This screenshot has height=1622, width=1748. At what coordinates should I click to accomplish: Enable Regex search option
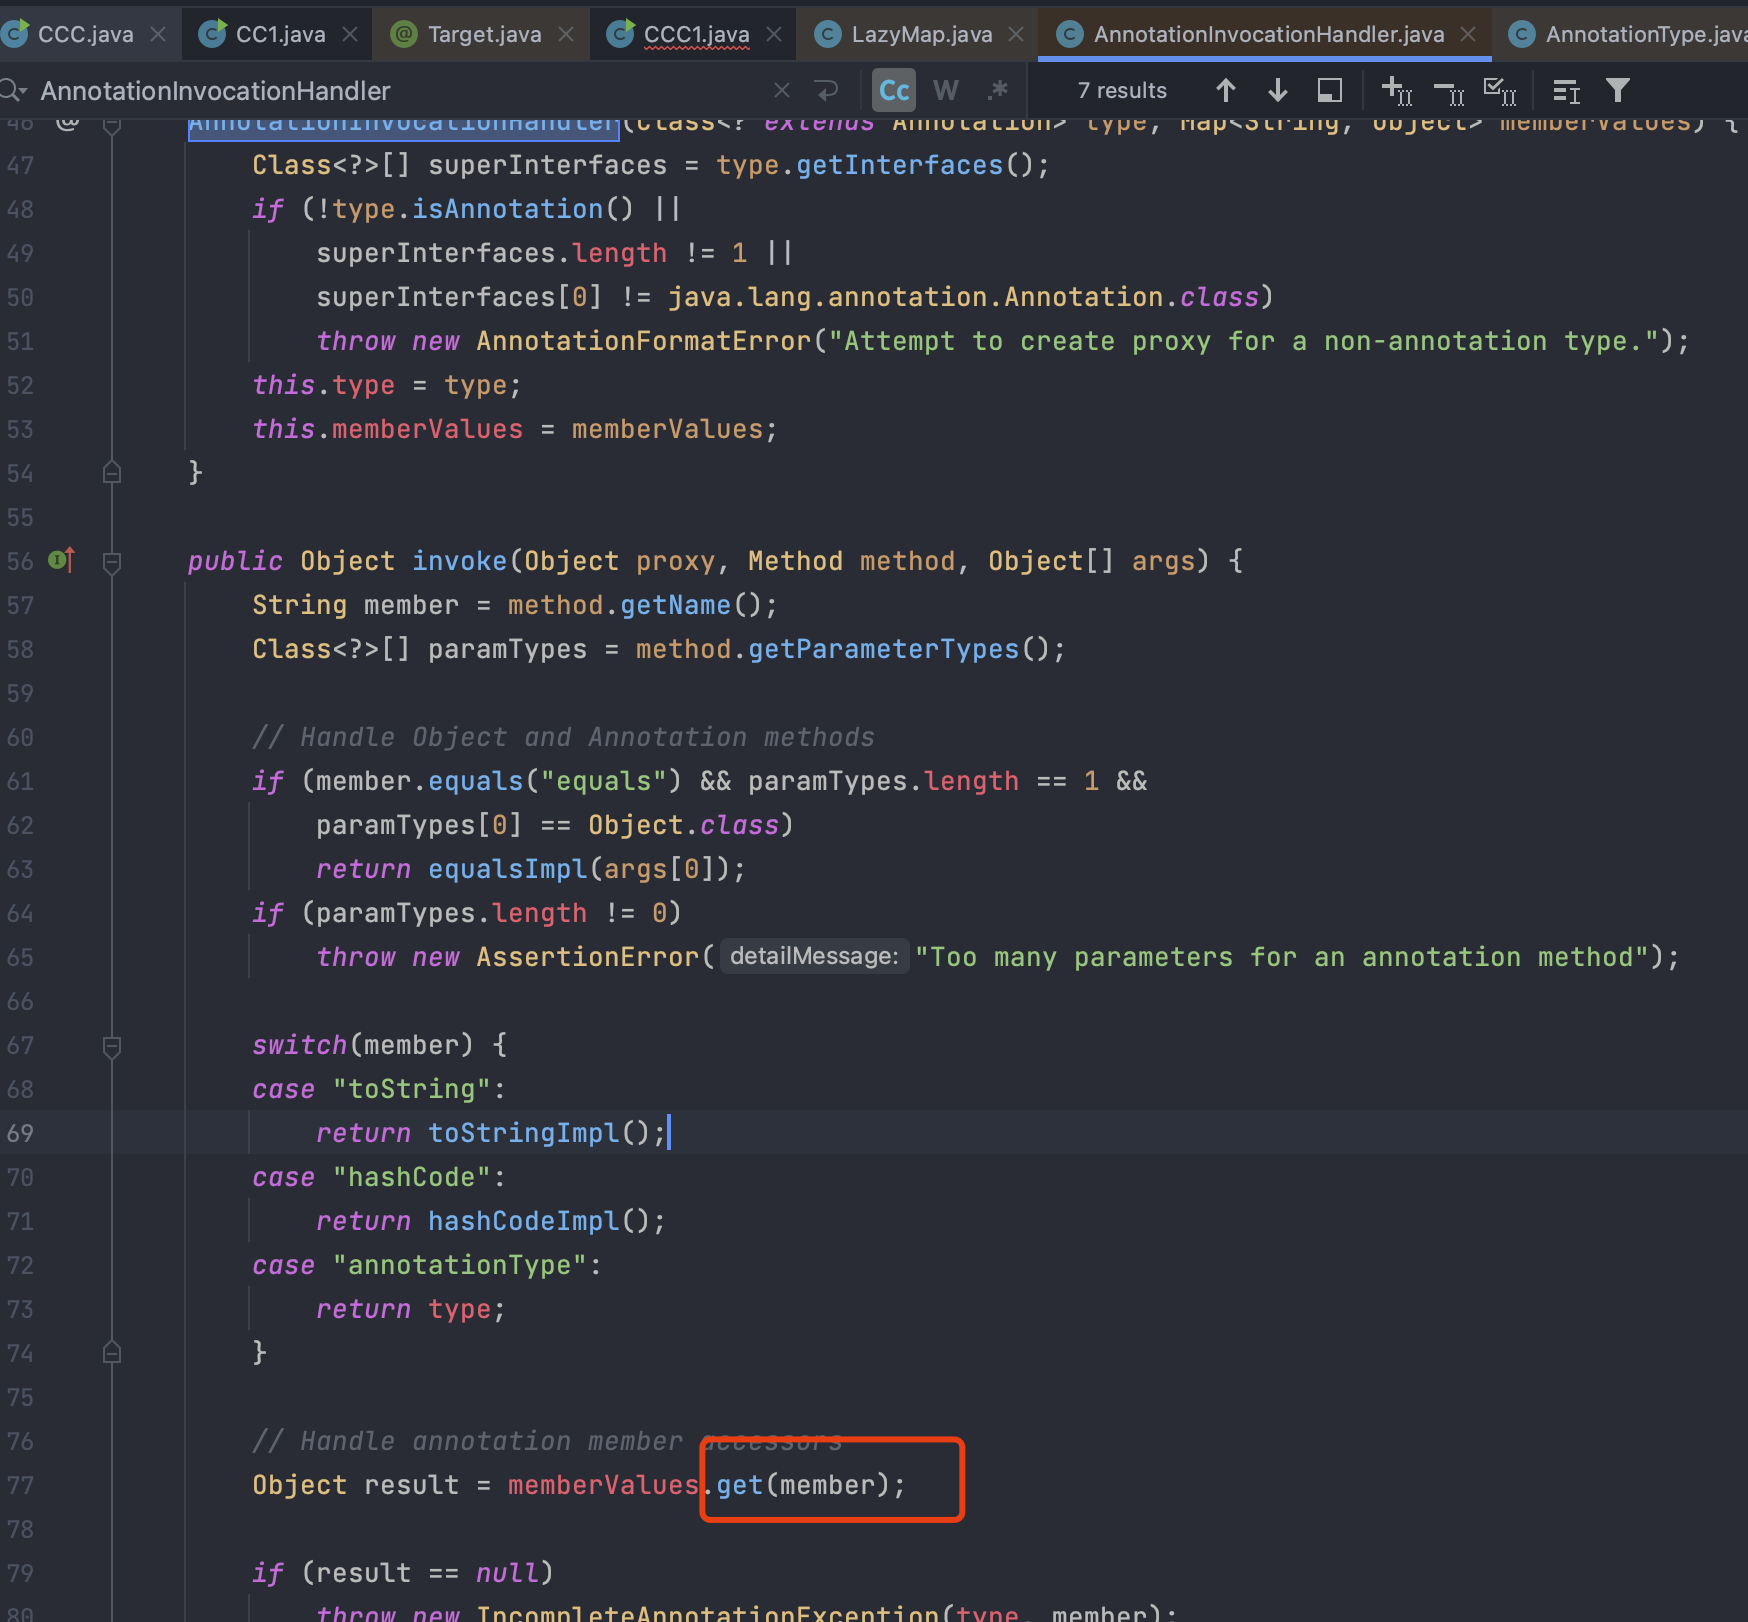(997, 91)
